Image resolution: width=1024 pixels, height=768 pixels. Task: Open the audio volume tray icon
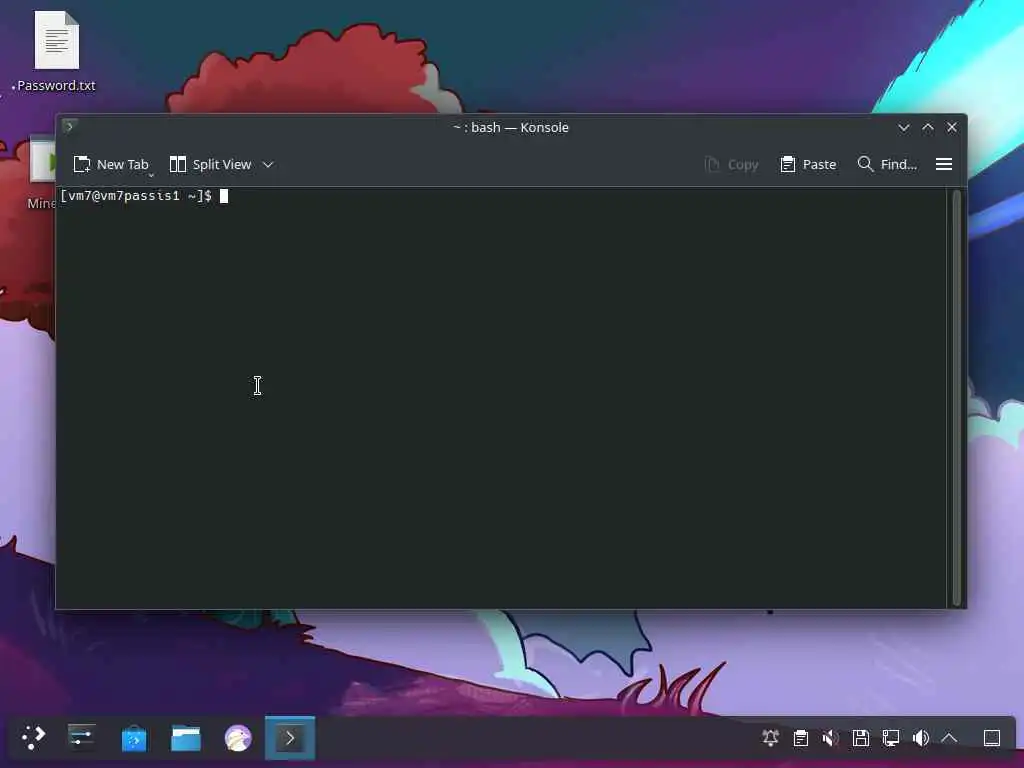[x=921, y=738]
